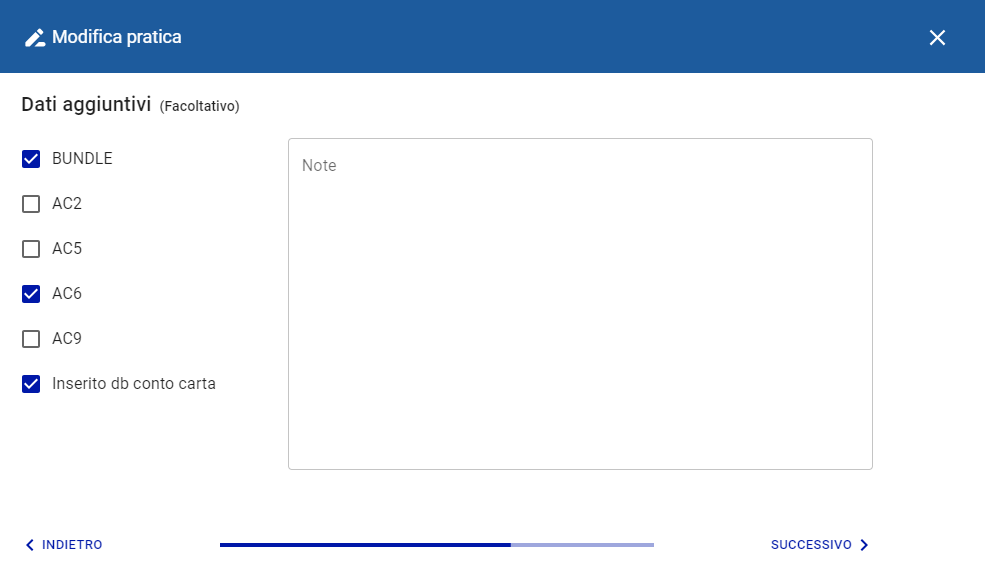The height and width of the screenshot is (574, 985).
Task: Select the 'Dati aggiuntivi' heading
Action: tap(86, 104)
